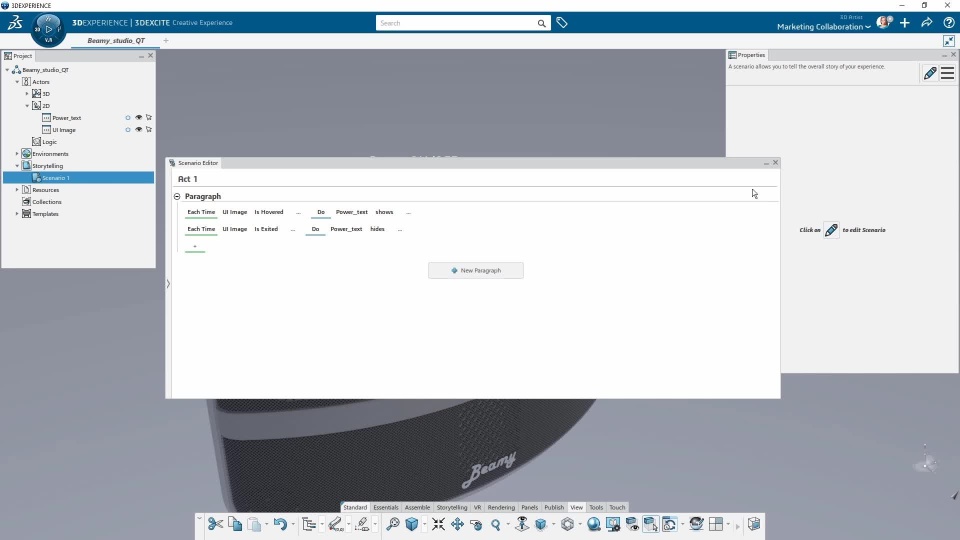
Task: Open the hamburger menu in Properties panel
Action: [947, 73]
